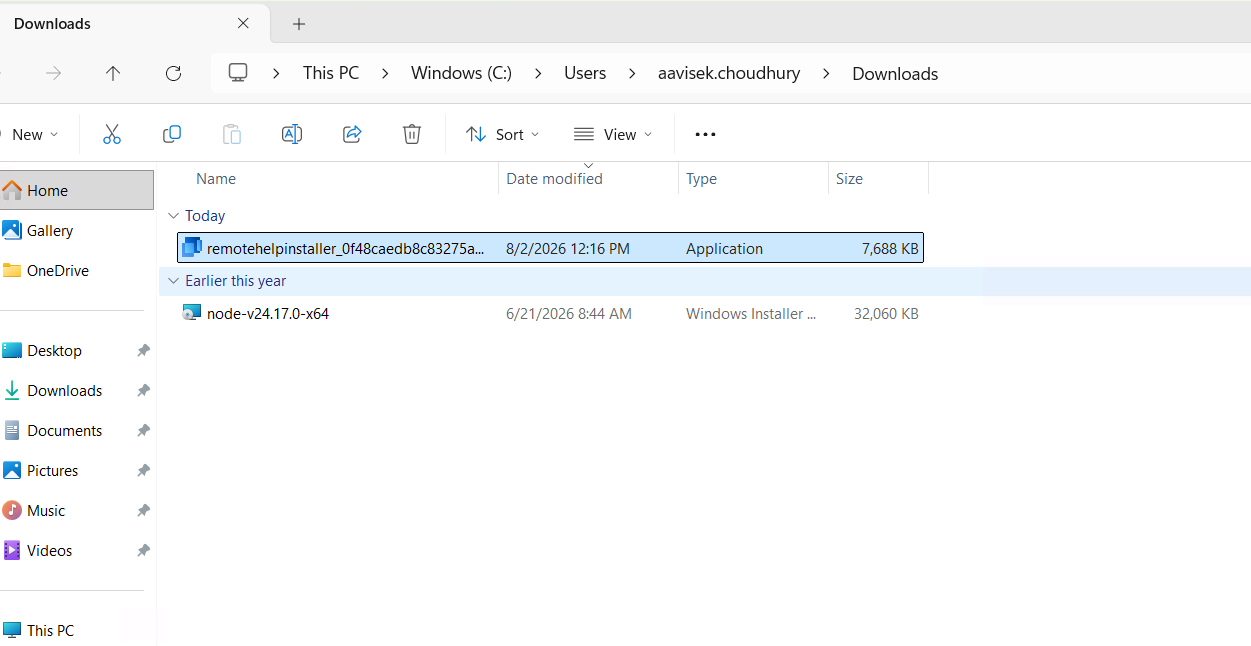Go up one folder level arrow
The image size is (1251, 646).
tap(113, 73)
